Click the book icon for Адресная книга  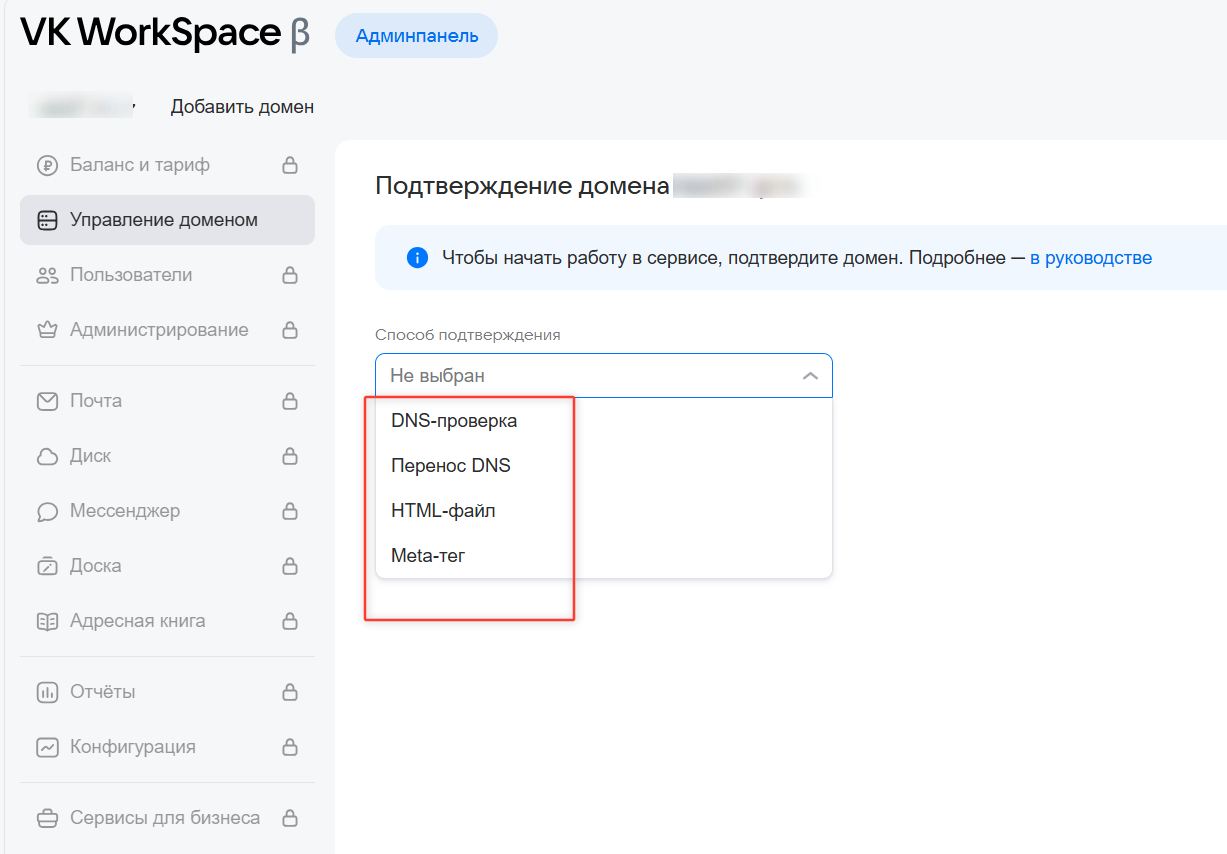[47, 621]
